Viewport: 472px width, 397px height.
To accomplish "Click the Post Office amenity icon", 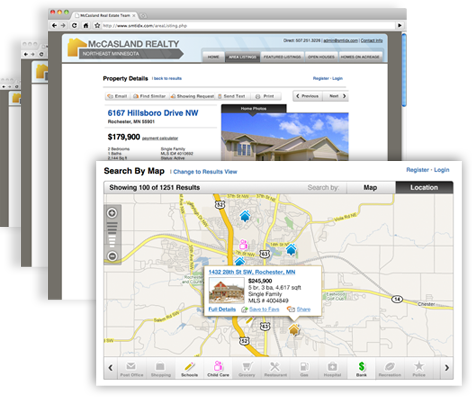I will [131, 366].
